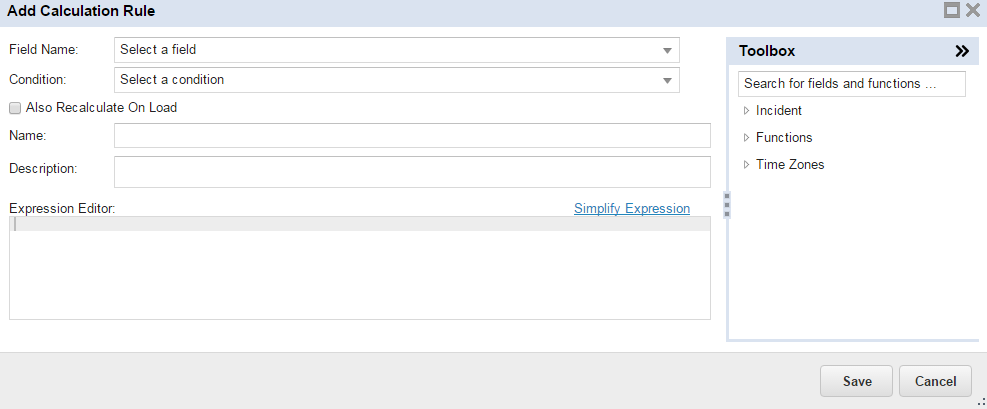Expand the Time Zones tree node
This screenshot has height=409, width=987.
746,165
